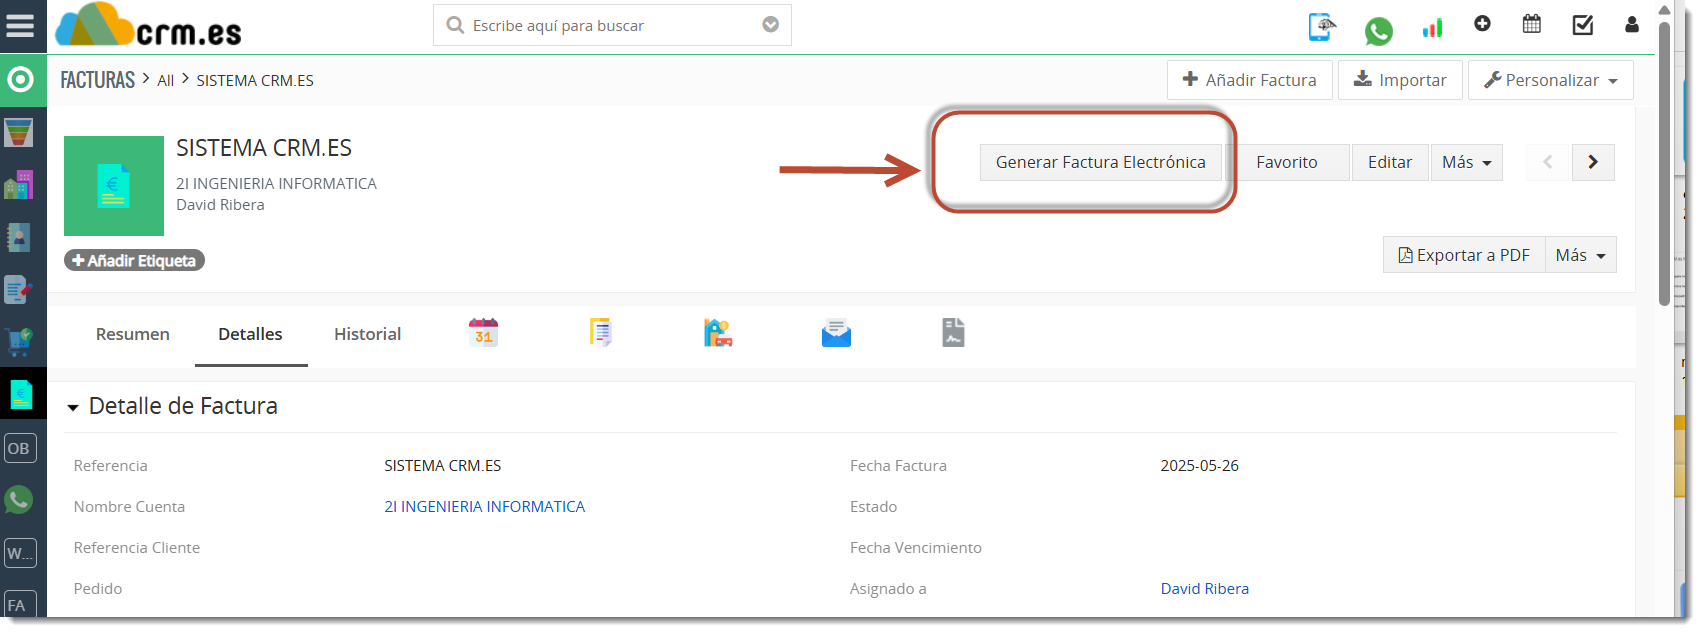
Task: Open WhatsApp from the left sidebar
Action: click(19, 500)
